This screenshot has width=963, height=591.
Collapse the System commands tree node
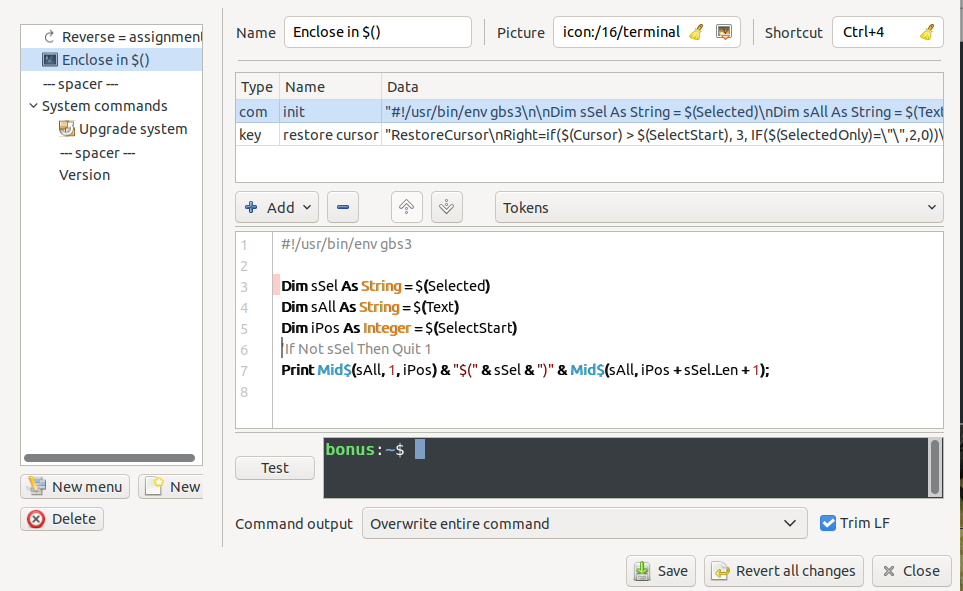click(x=34, y=106)
